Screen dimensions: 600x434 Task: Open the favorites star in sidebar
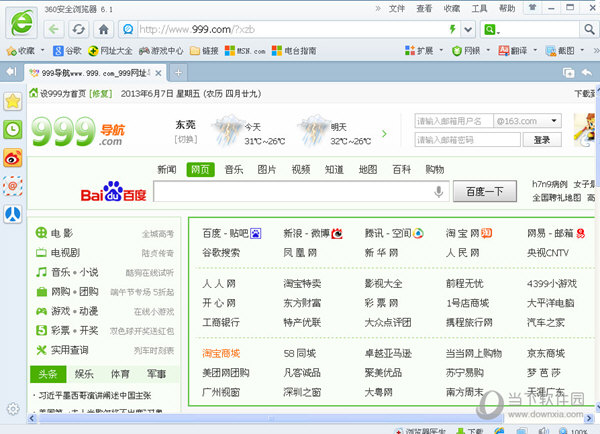tap(13, 101)
